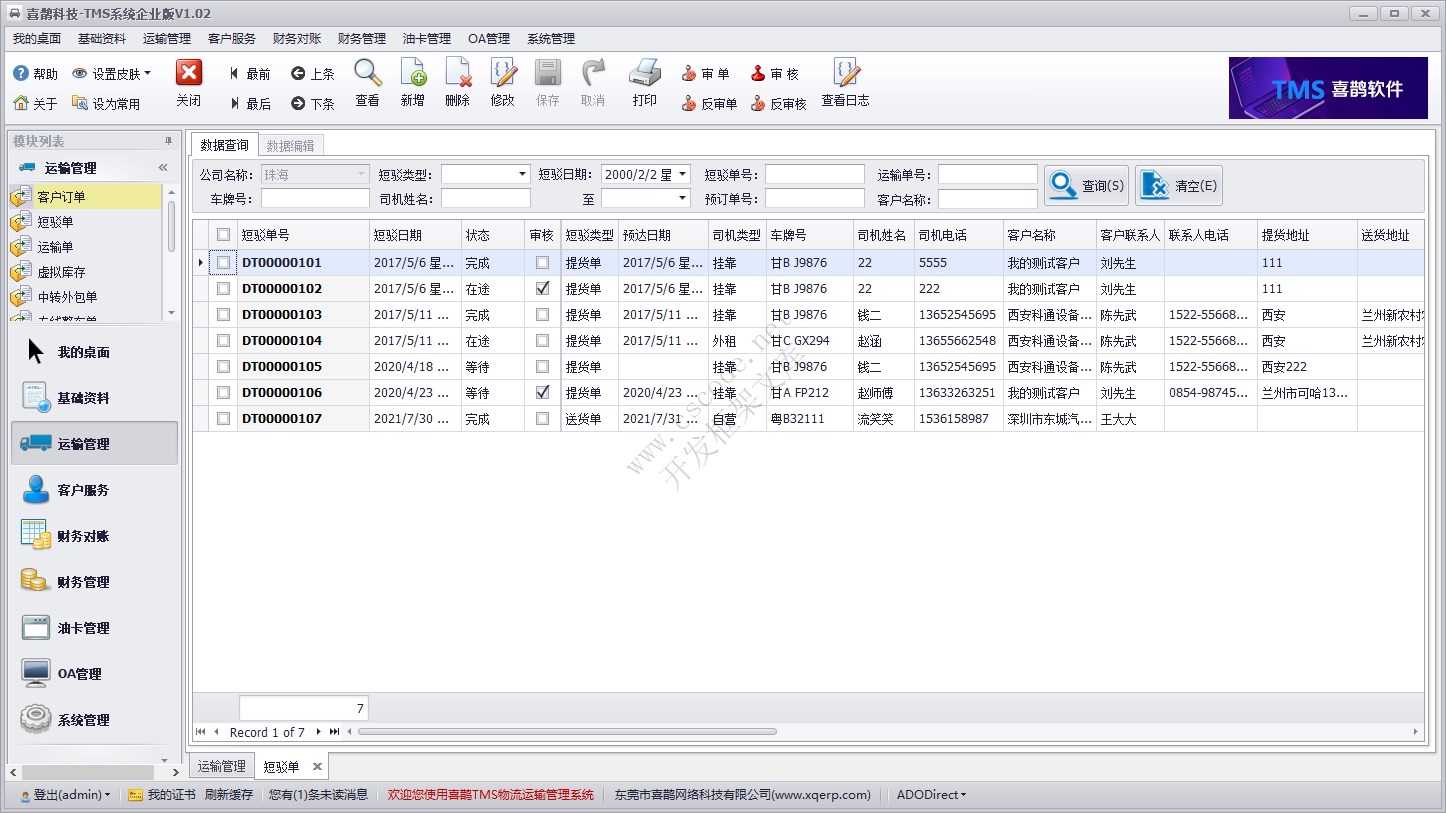The height and width of the screenshot is (813, 1446).
Task: Tick row checkbox for DT00000103
Action: [x=223, y=315]
